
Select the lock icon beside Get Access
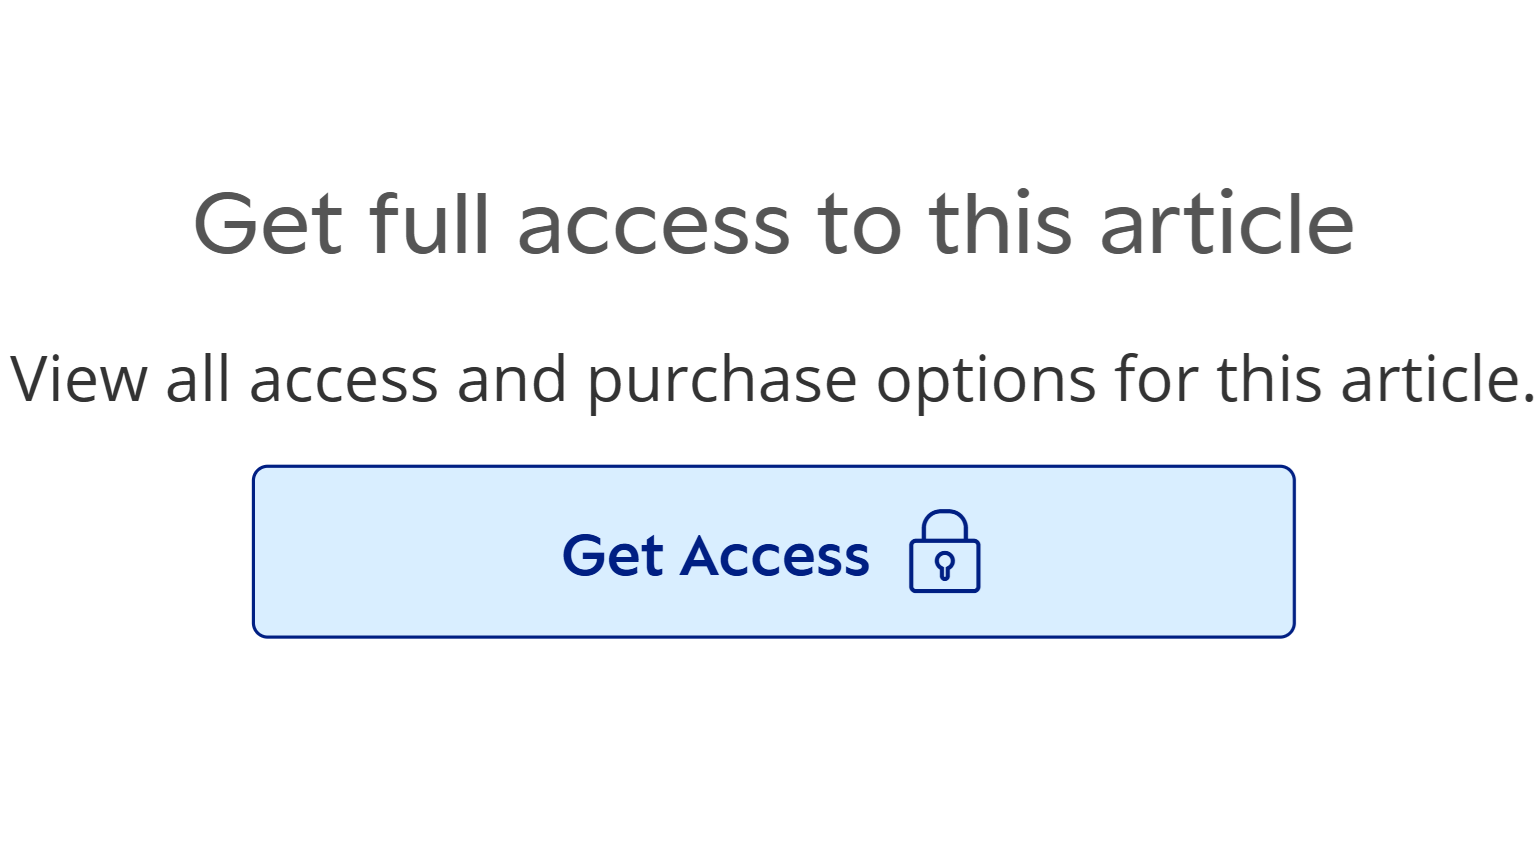pyautogui.click(x=944, y=553)
